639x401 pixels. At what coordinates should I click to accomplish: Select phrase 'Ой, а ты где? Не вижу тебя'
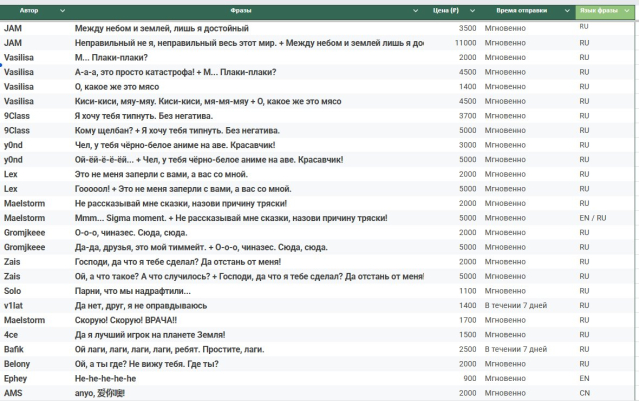coord(147,364)
